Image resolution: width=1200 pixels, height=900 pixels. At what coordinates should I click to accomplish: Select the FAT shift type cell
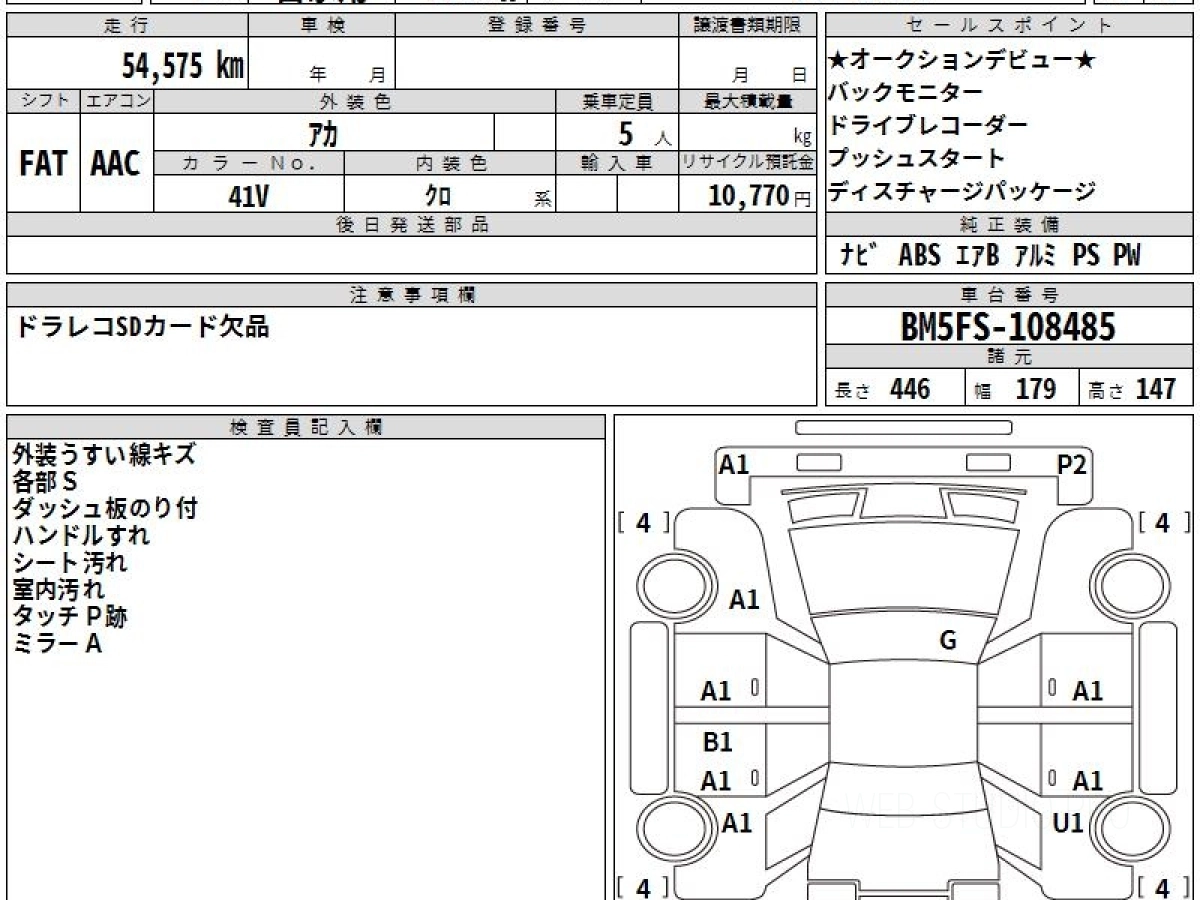(x=43, y=163)
